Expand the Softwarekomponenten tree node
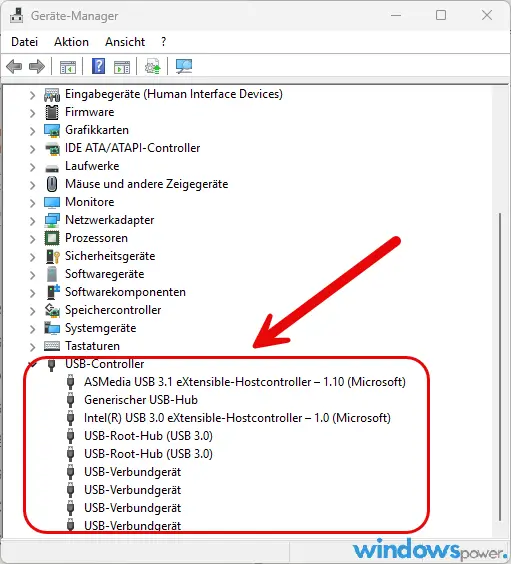Viewport: 511px width, 564px height. (32, 293)
